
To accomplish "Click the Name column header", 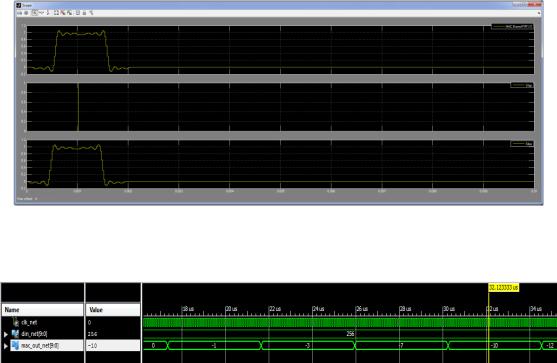I will coord(43,310).
